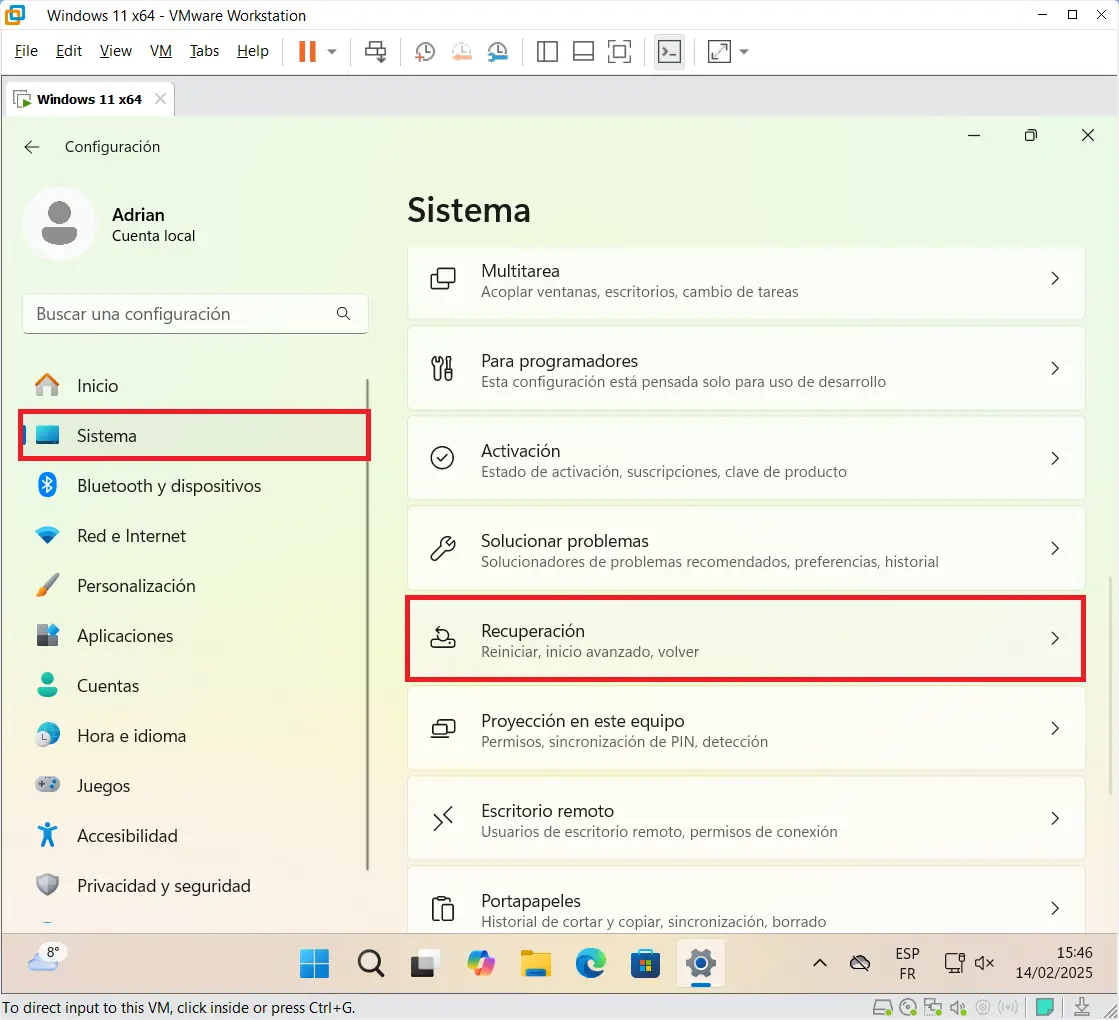Click the settings search magnifier icon
Image resolution: width=1119 pixels, height=1020 pixels.
(343, 313)
